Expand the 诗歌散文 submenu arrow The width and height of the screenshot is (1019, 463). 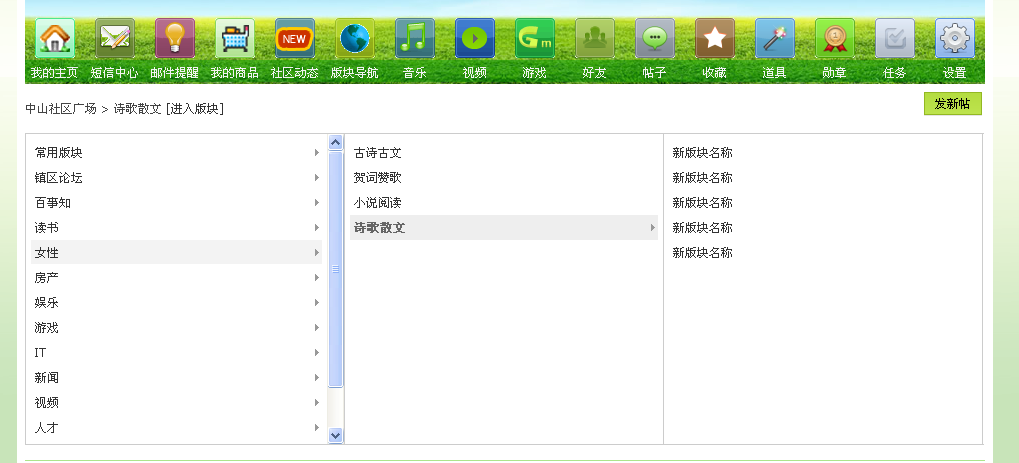[652, 228]
